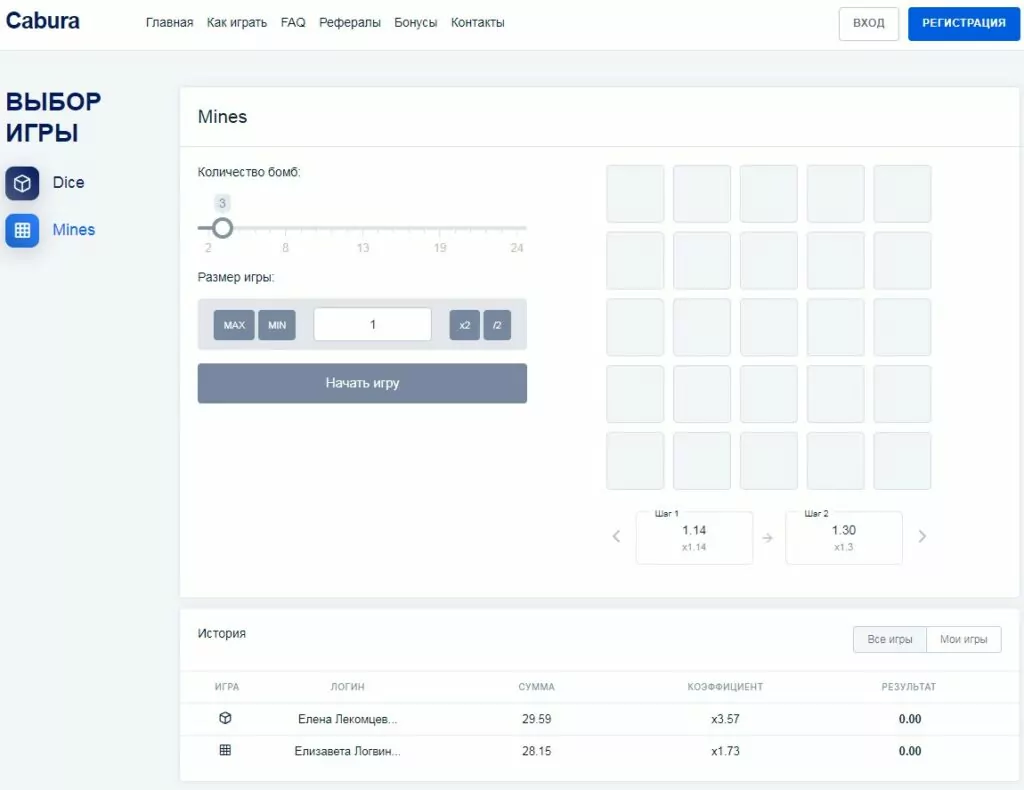The image size is (1024, 790).
Task: Click the Mines grid icon in sidebar
Action: [22, 230]
